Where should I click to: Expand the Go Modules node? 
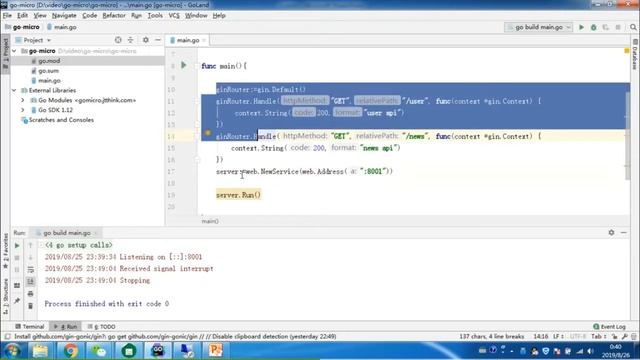[x=23, y=100]
